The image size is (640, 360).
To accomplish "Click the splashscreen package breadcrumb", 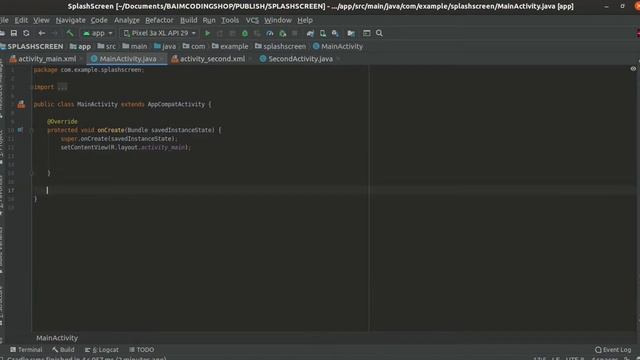I will 280,47.
